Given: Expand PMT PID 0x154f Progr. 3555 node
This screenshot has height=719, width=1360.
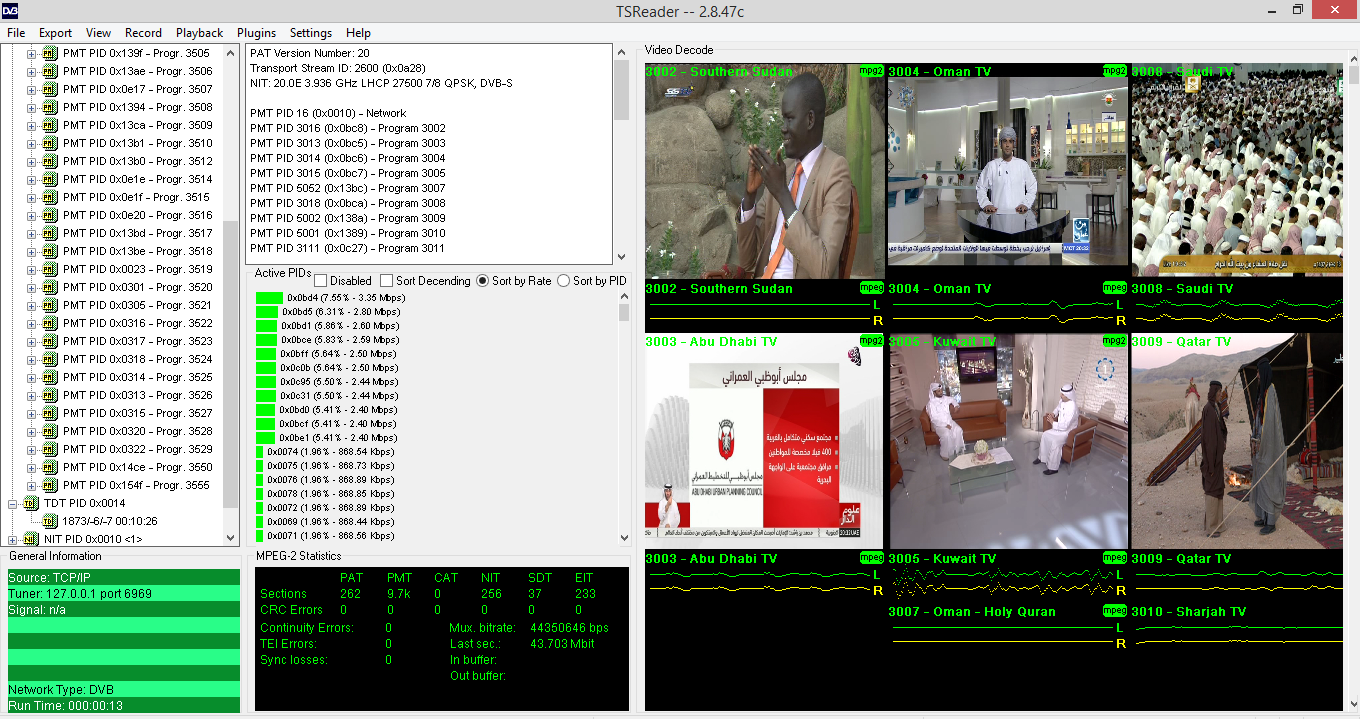Looking at the screenshot, I should pos(31,486).
